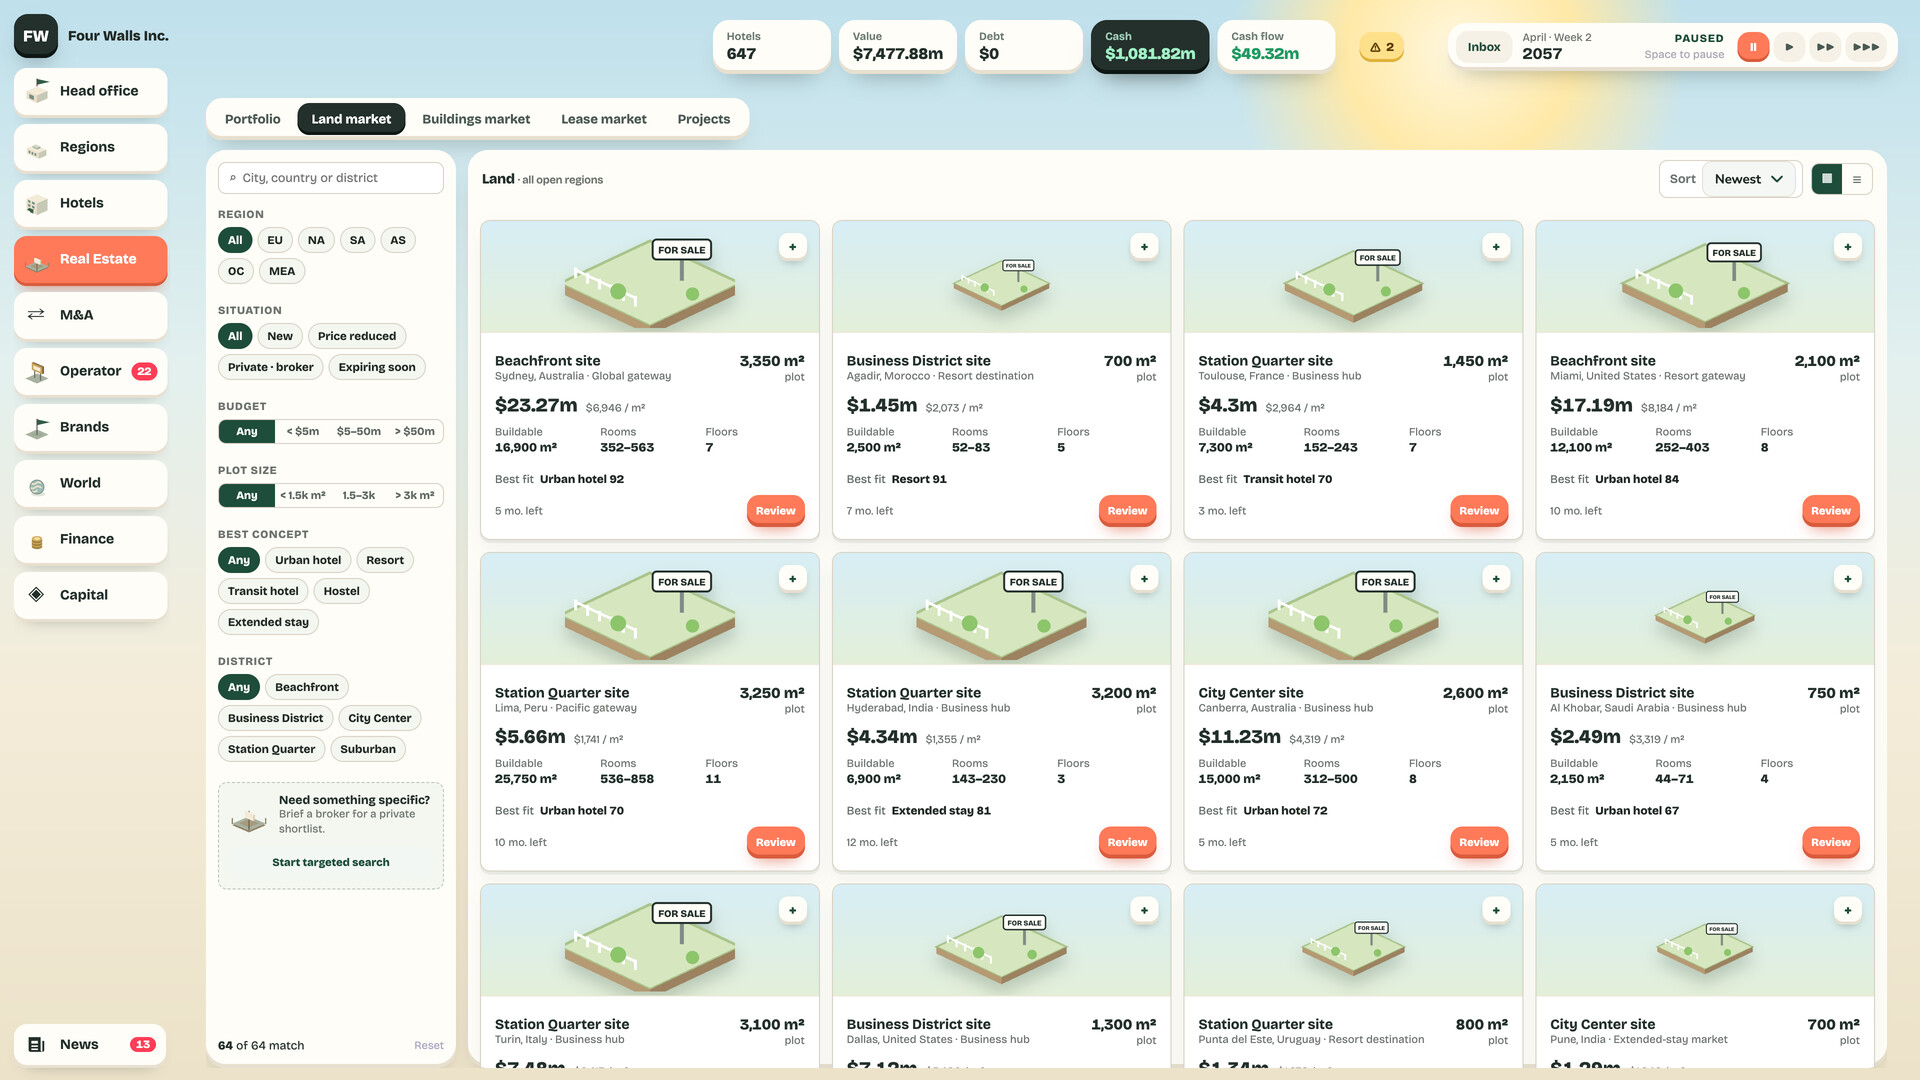Image resolution: width=1920 pixels, height=1080 pixels.
Task: Click the city, country or district search field
Action: click(x=331, y=178)
